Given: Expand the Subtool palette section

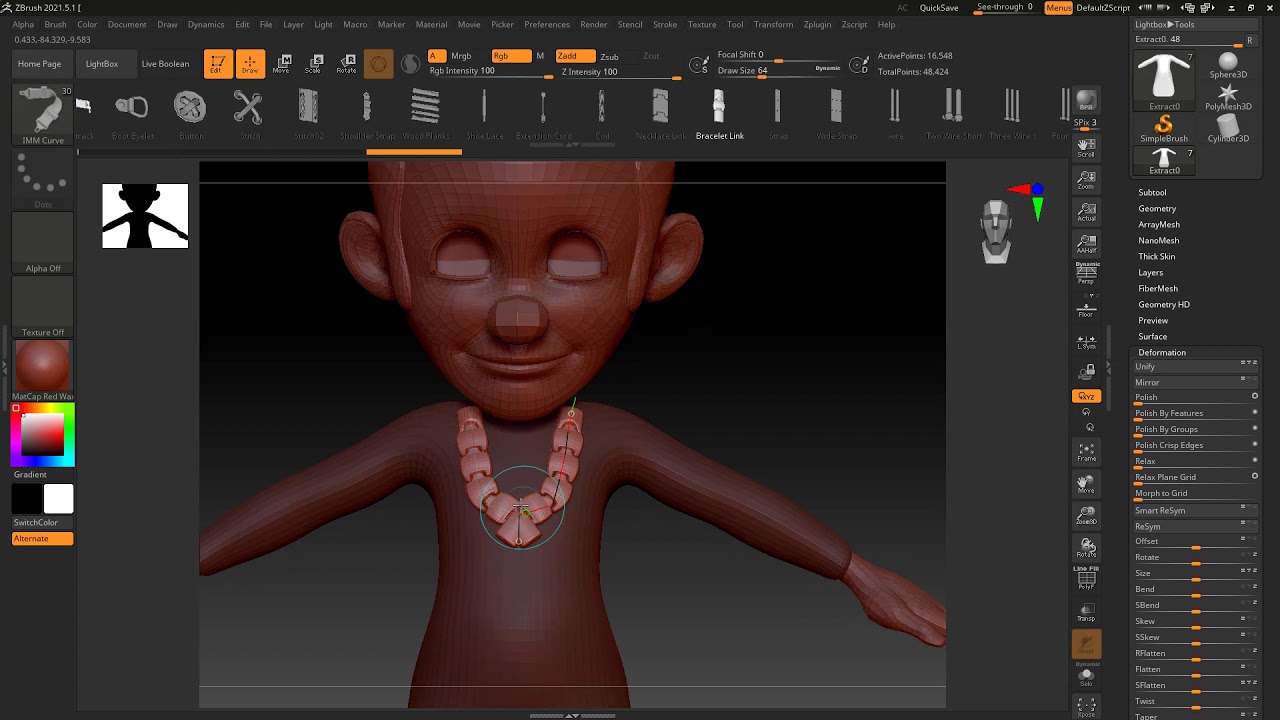Looking at the screenshot, I should 1152,192.
